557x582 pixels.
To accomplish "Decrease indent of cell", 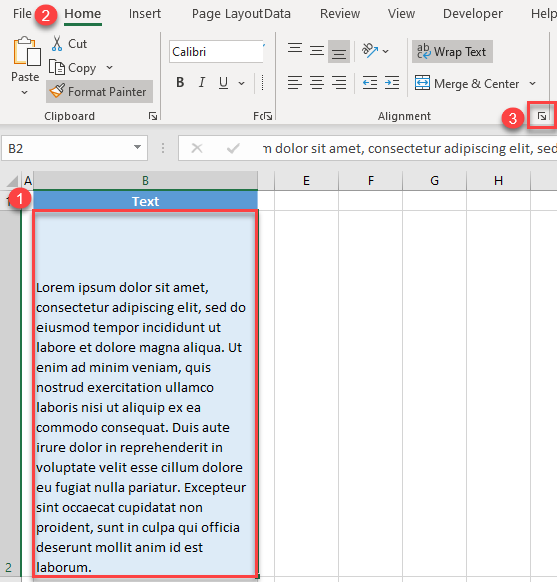I will tap(370, 82).
